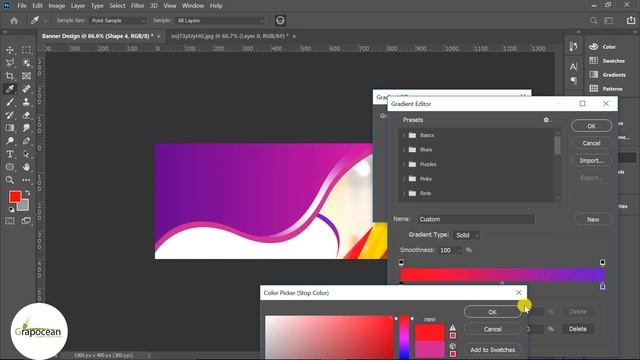The width and height of the screenshot is (640, 360).
Task: Open the File menu
Action: [x=22, y=6]
